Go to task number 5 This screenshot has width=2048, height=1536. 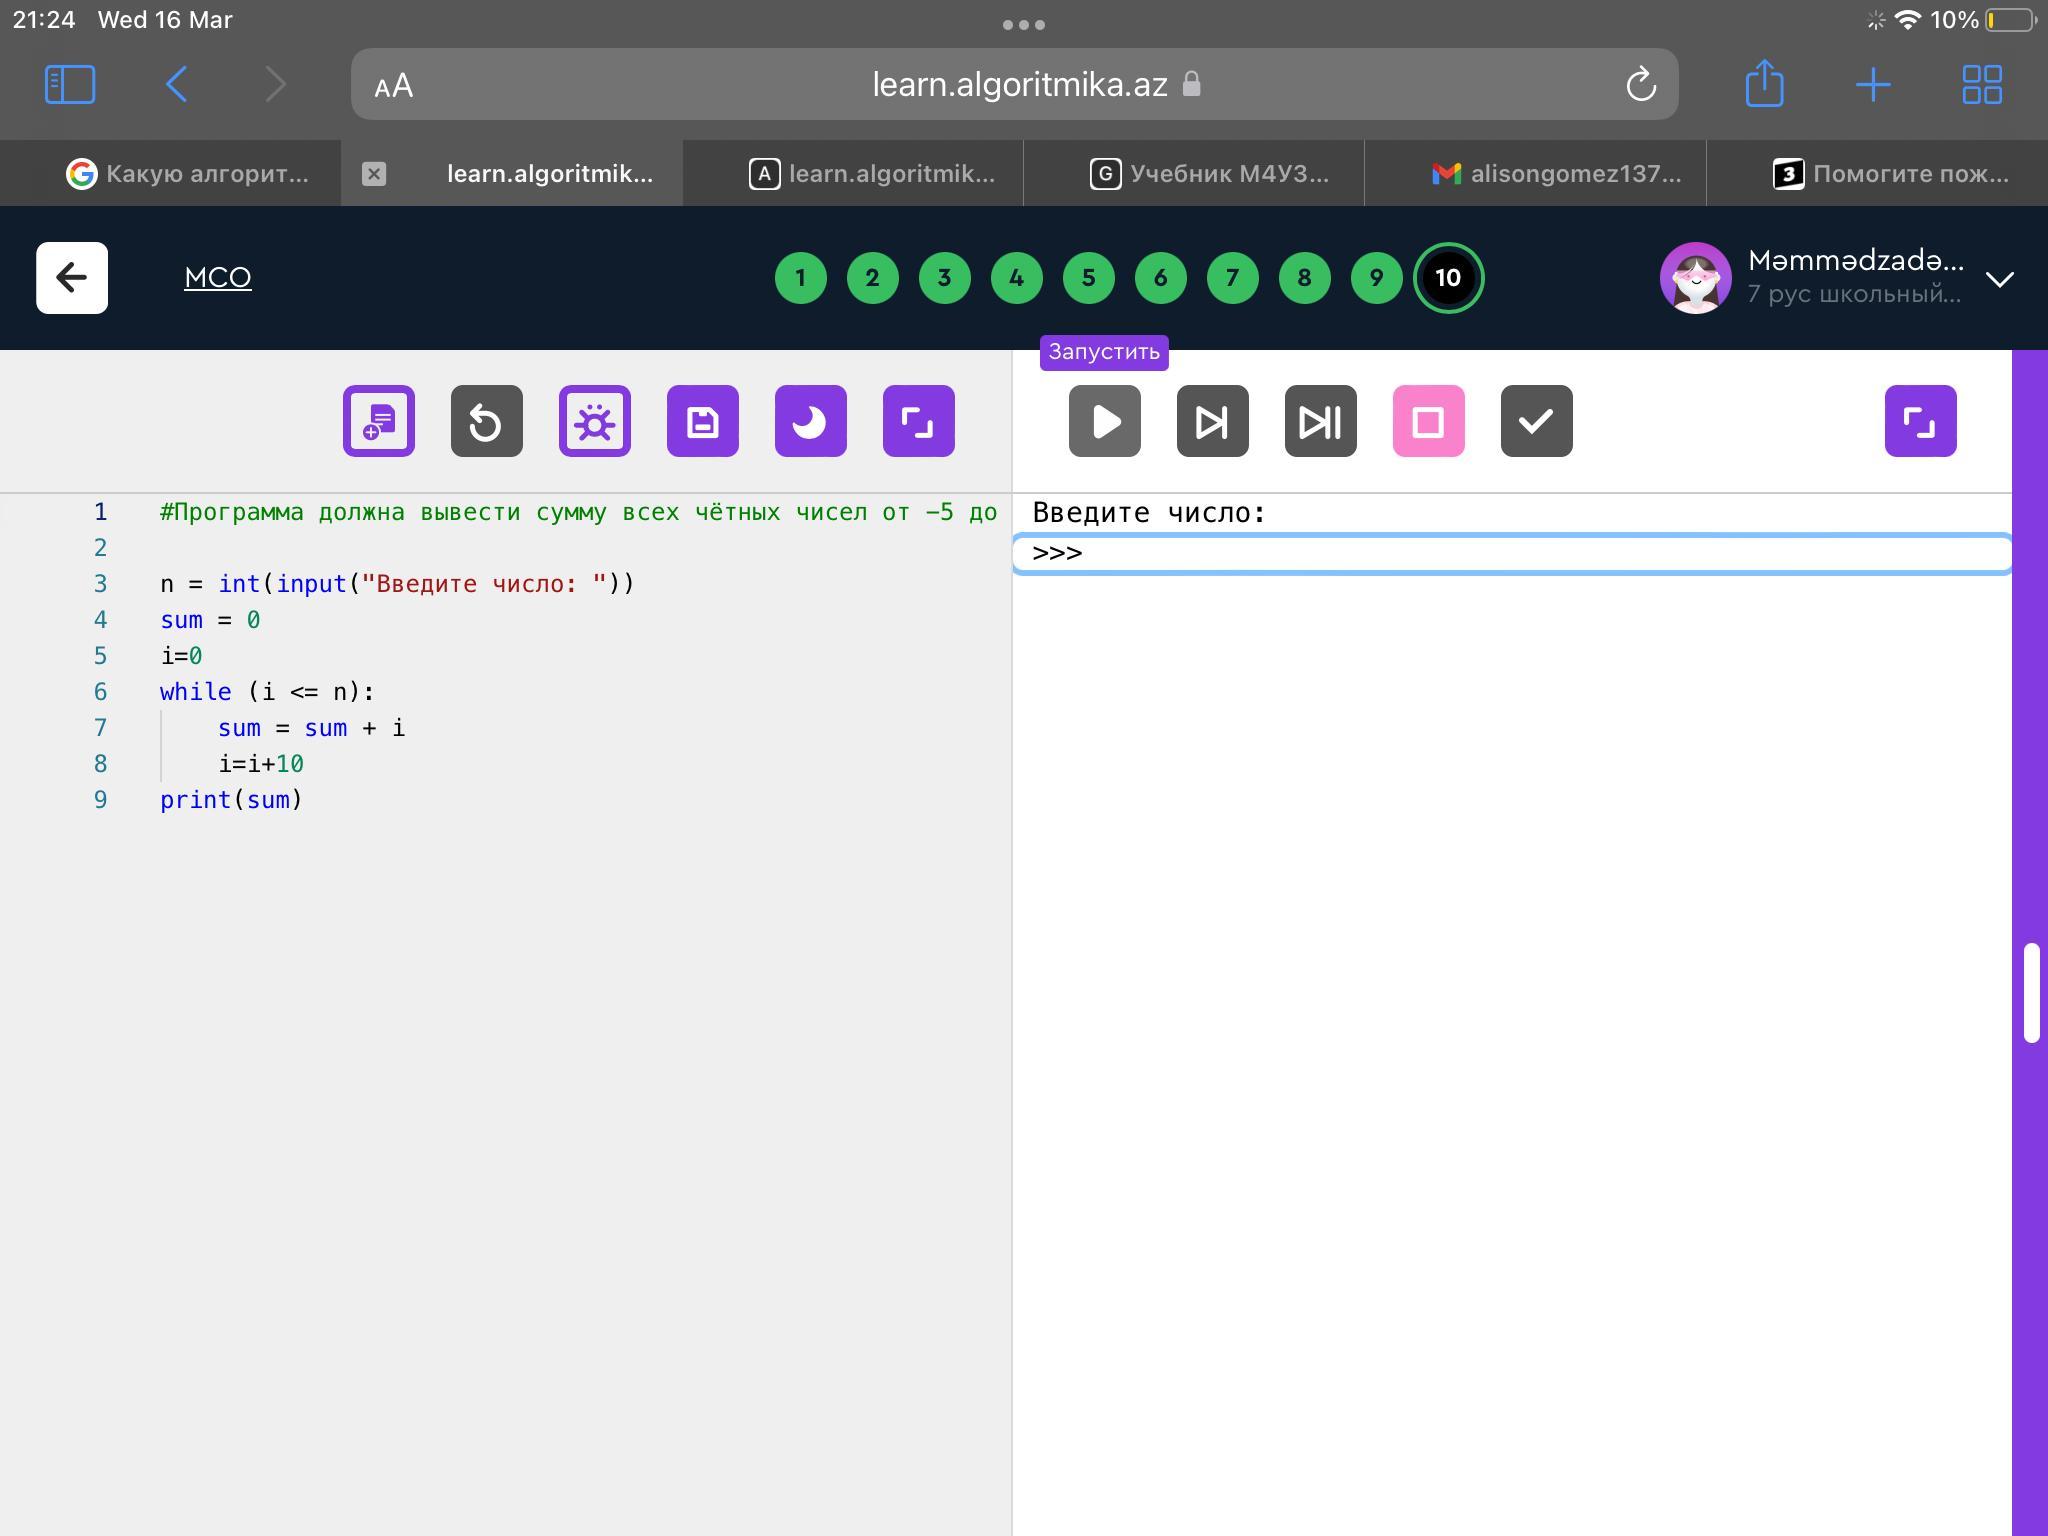click(x=1088, y=278)
